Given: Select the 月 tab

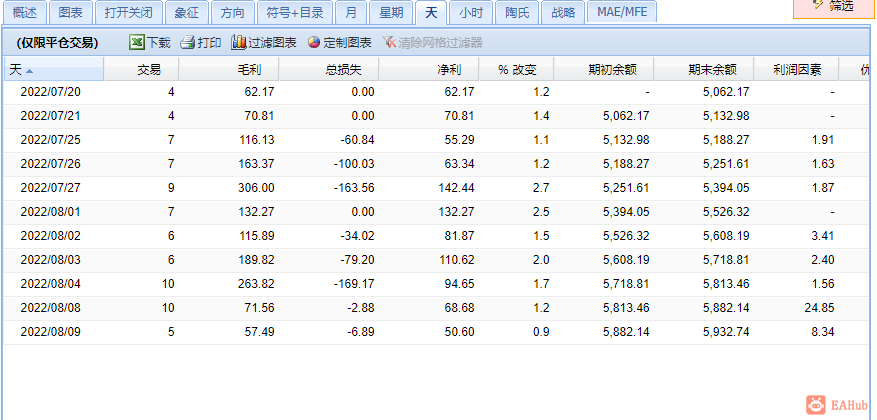Looking at the screenshot, I should coord(351,12).
